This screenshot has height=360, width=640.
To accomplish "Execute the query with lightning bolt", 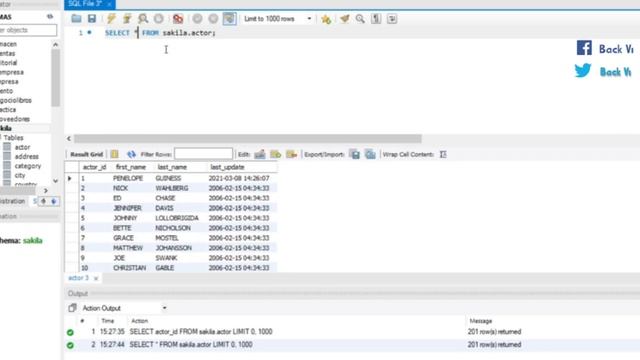I will tap(111, 18).
